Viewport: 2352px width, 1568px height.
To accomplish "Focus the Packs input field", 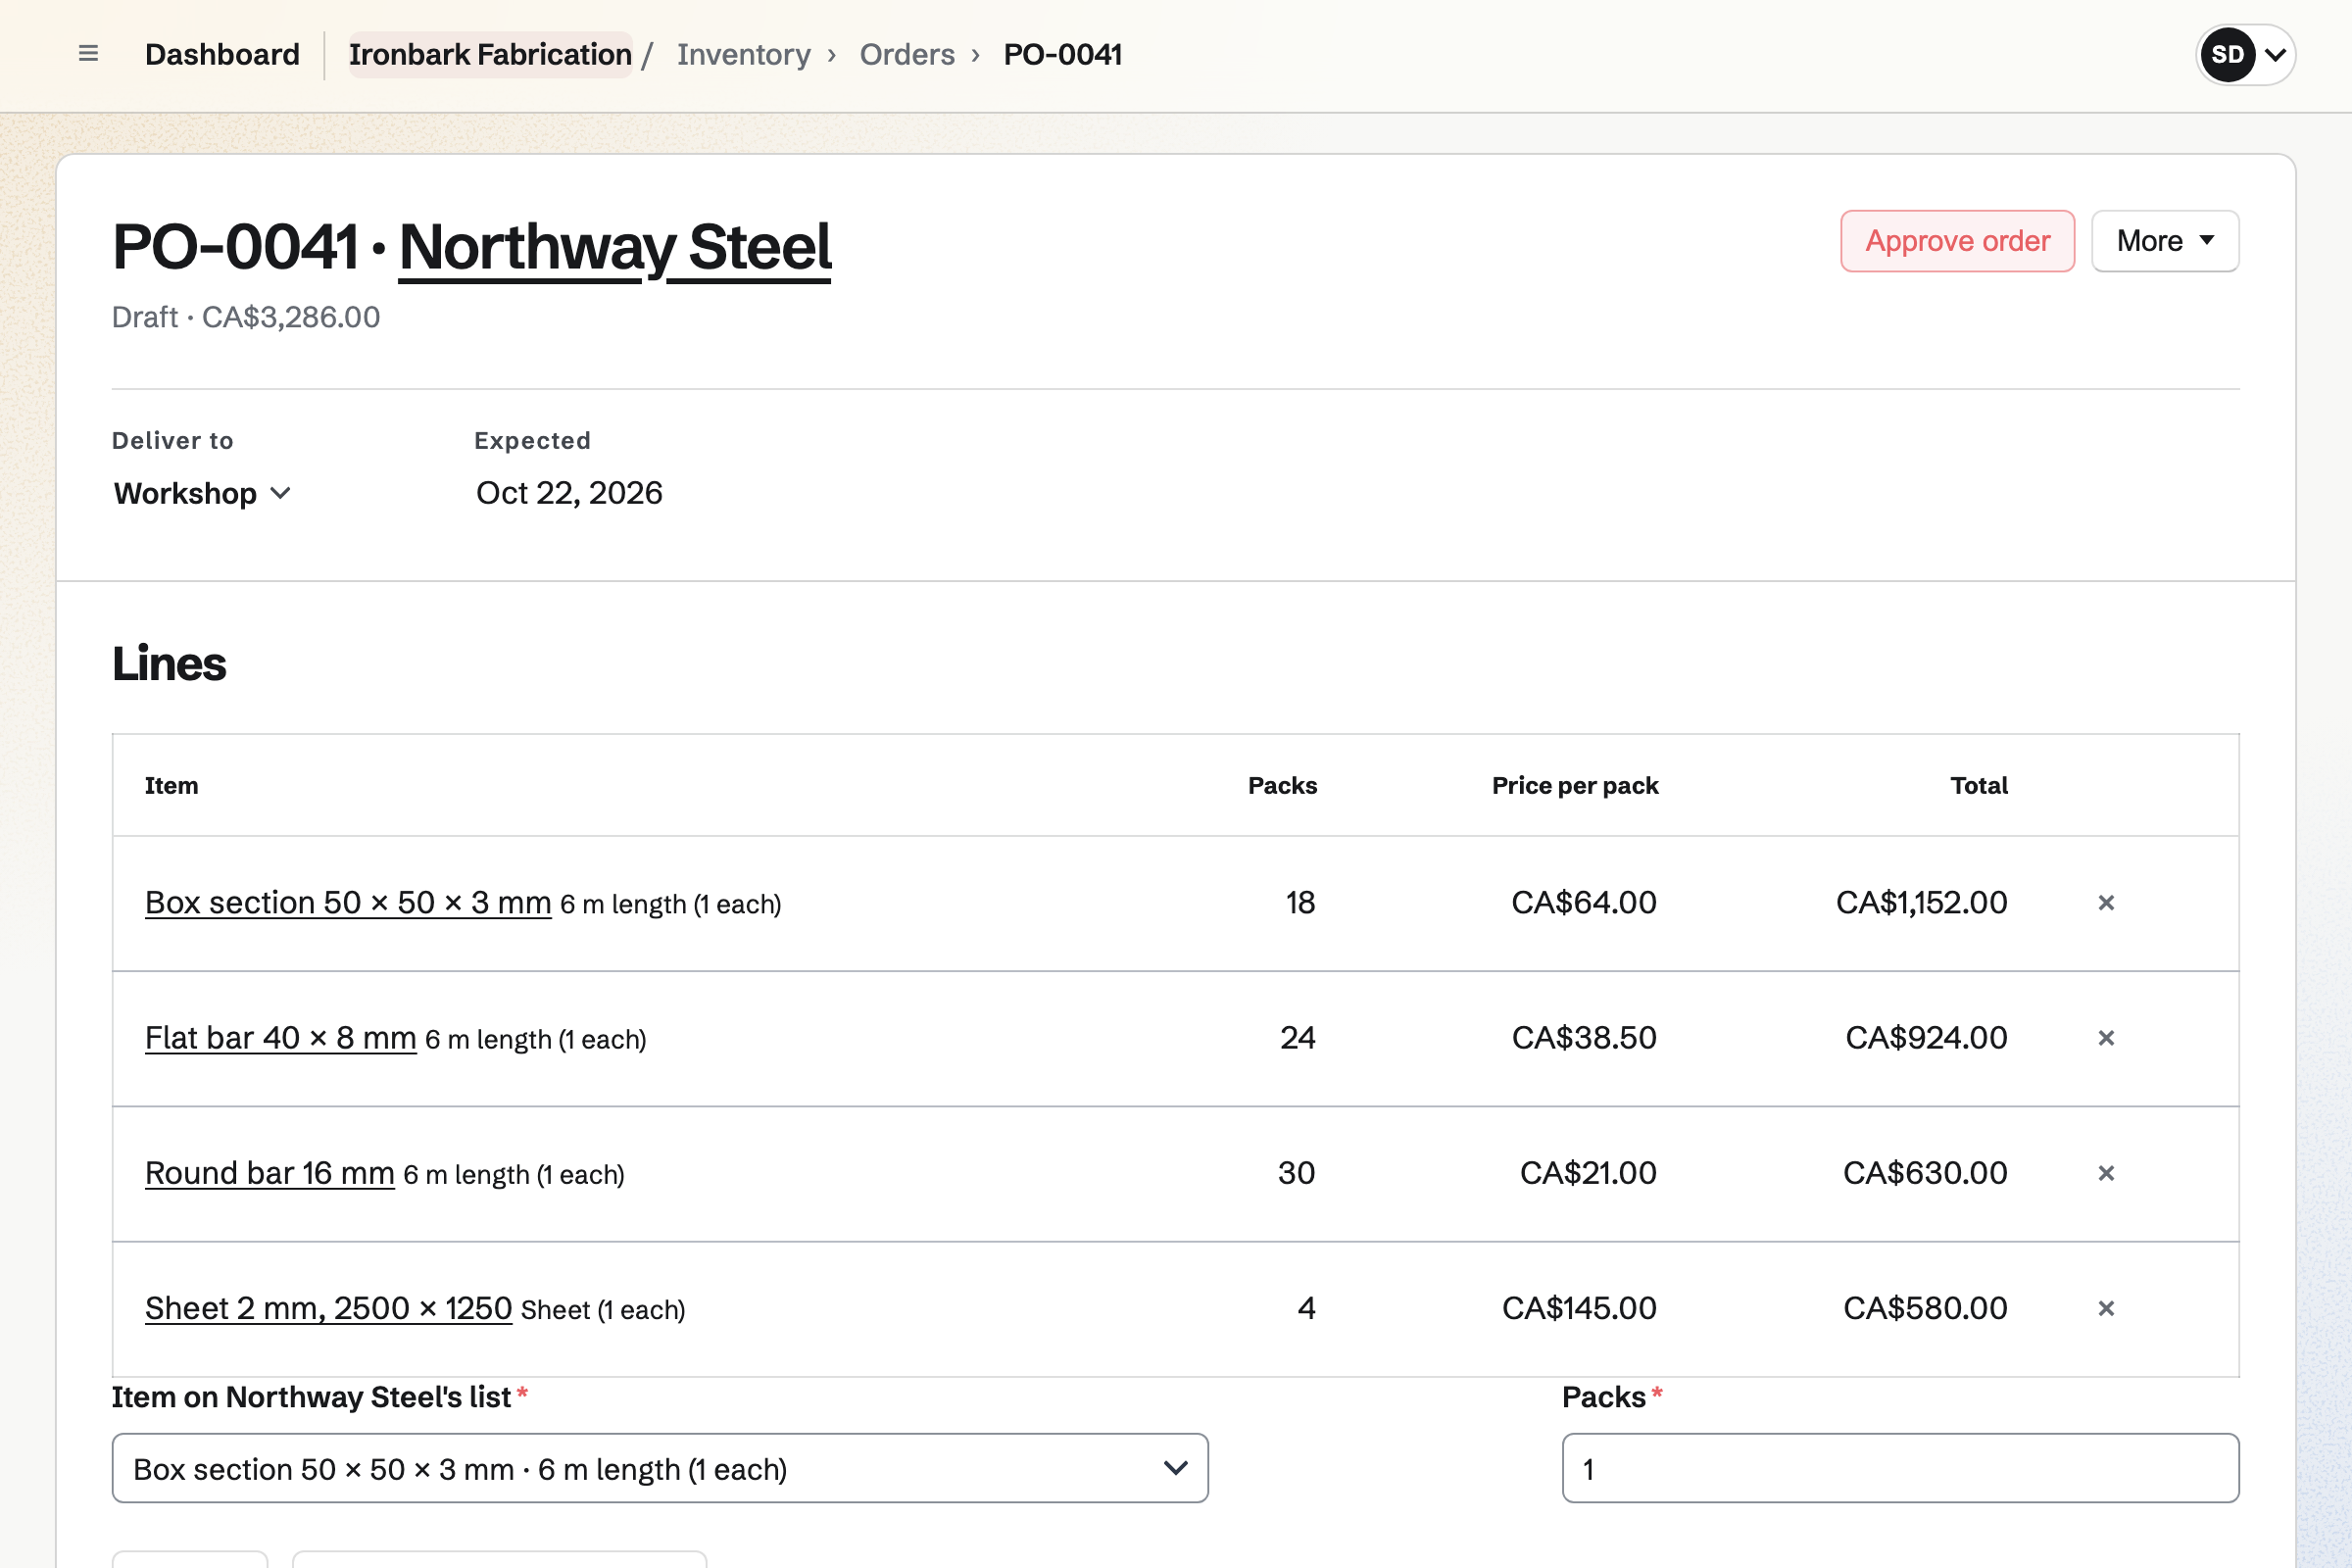I will (1900, 1468).
